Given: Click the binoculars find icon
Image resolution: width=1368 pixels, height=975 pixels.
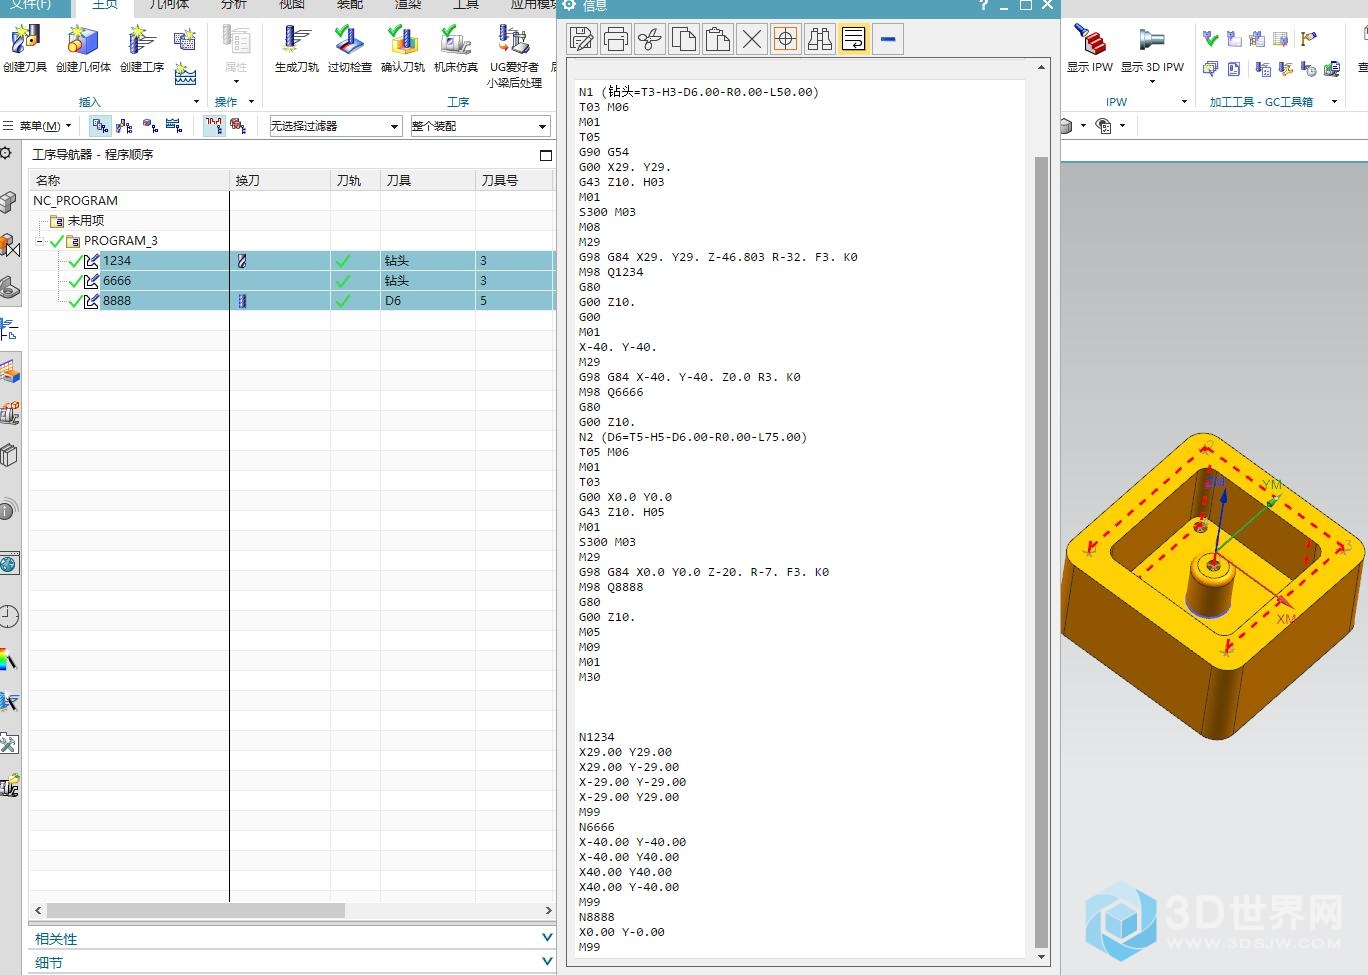Looking at the screenshot, I should coord(820,39).
